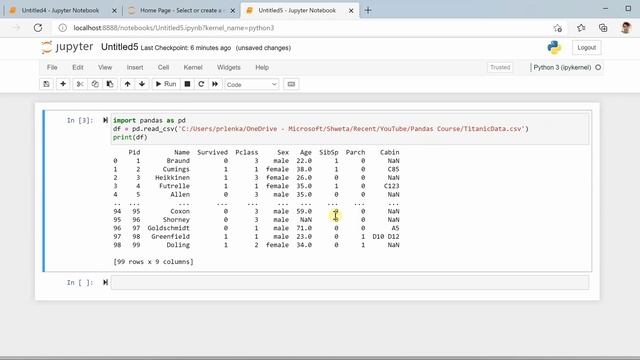Image resolution: width=640 pixels, height=360 pixels.
Task: Click the 'Pclass' column header
Action: click(247, 152)
